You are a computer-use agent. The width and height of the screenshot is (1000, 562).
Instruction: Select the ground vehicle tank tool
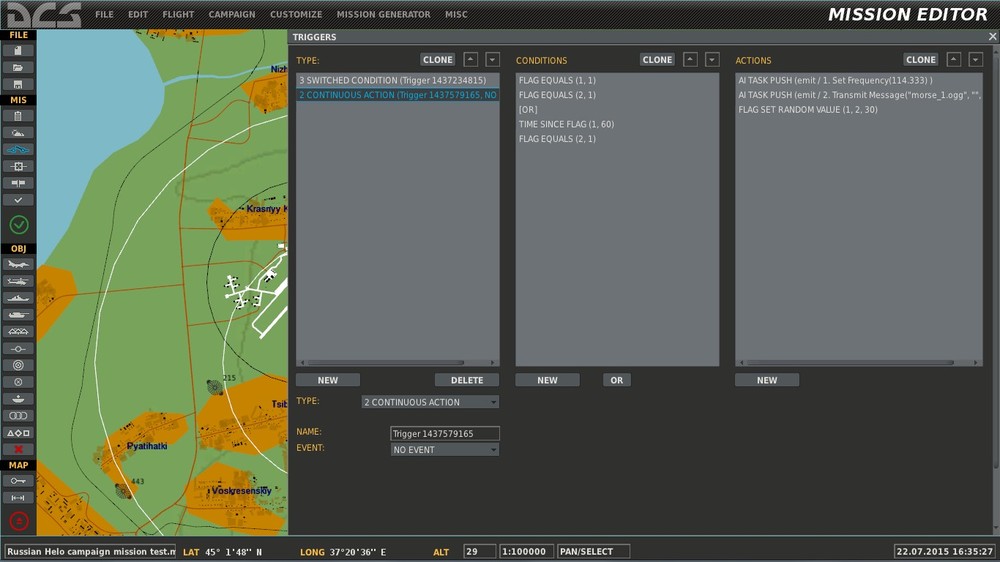18,315
